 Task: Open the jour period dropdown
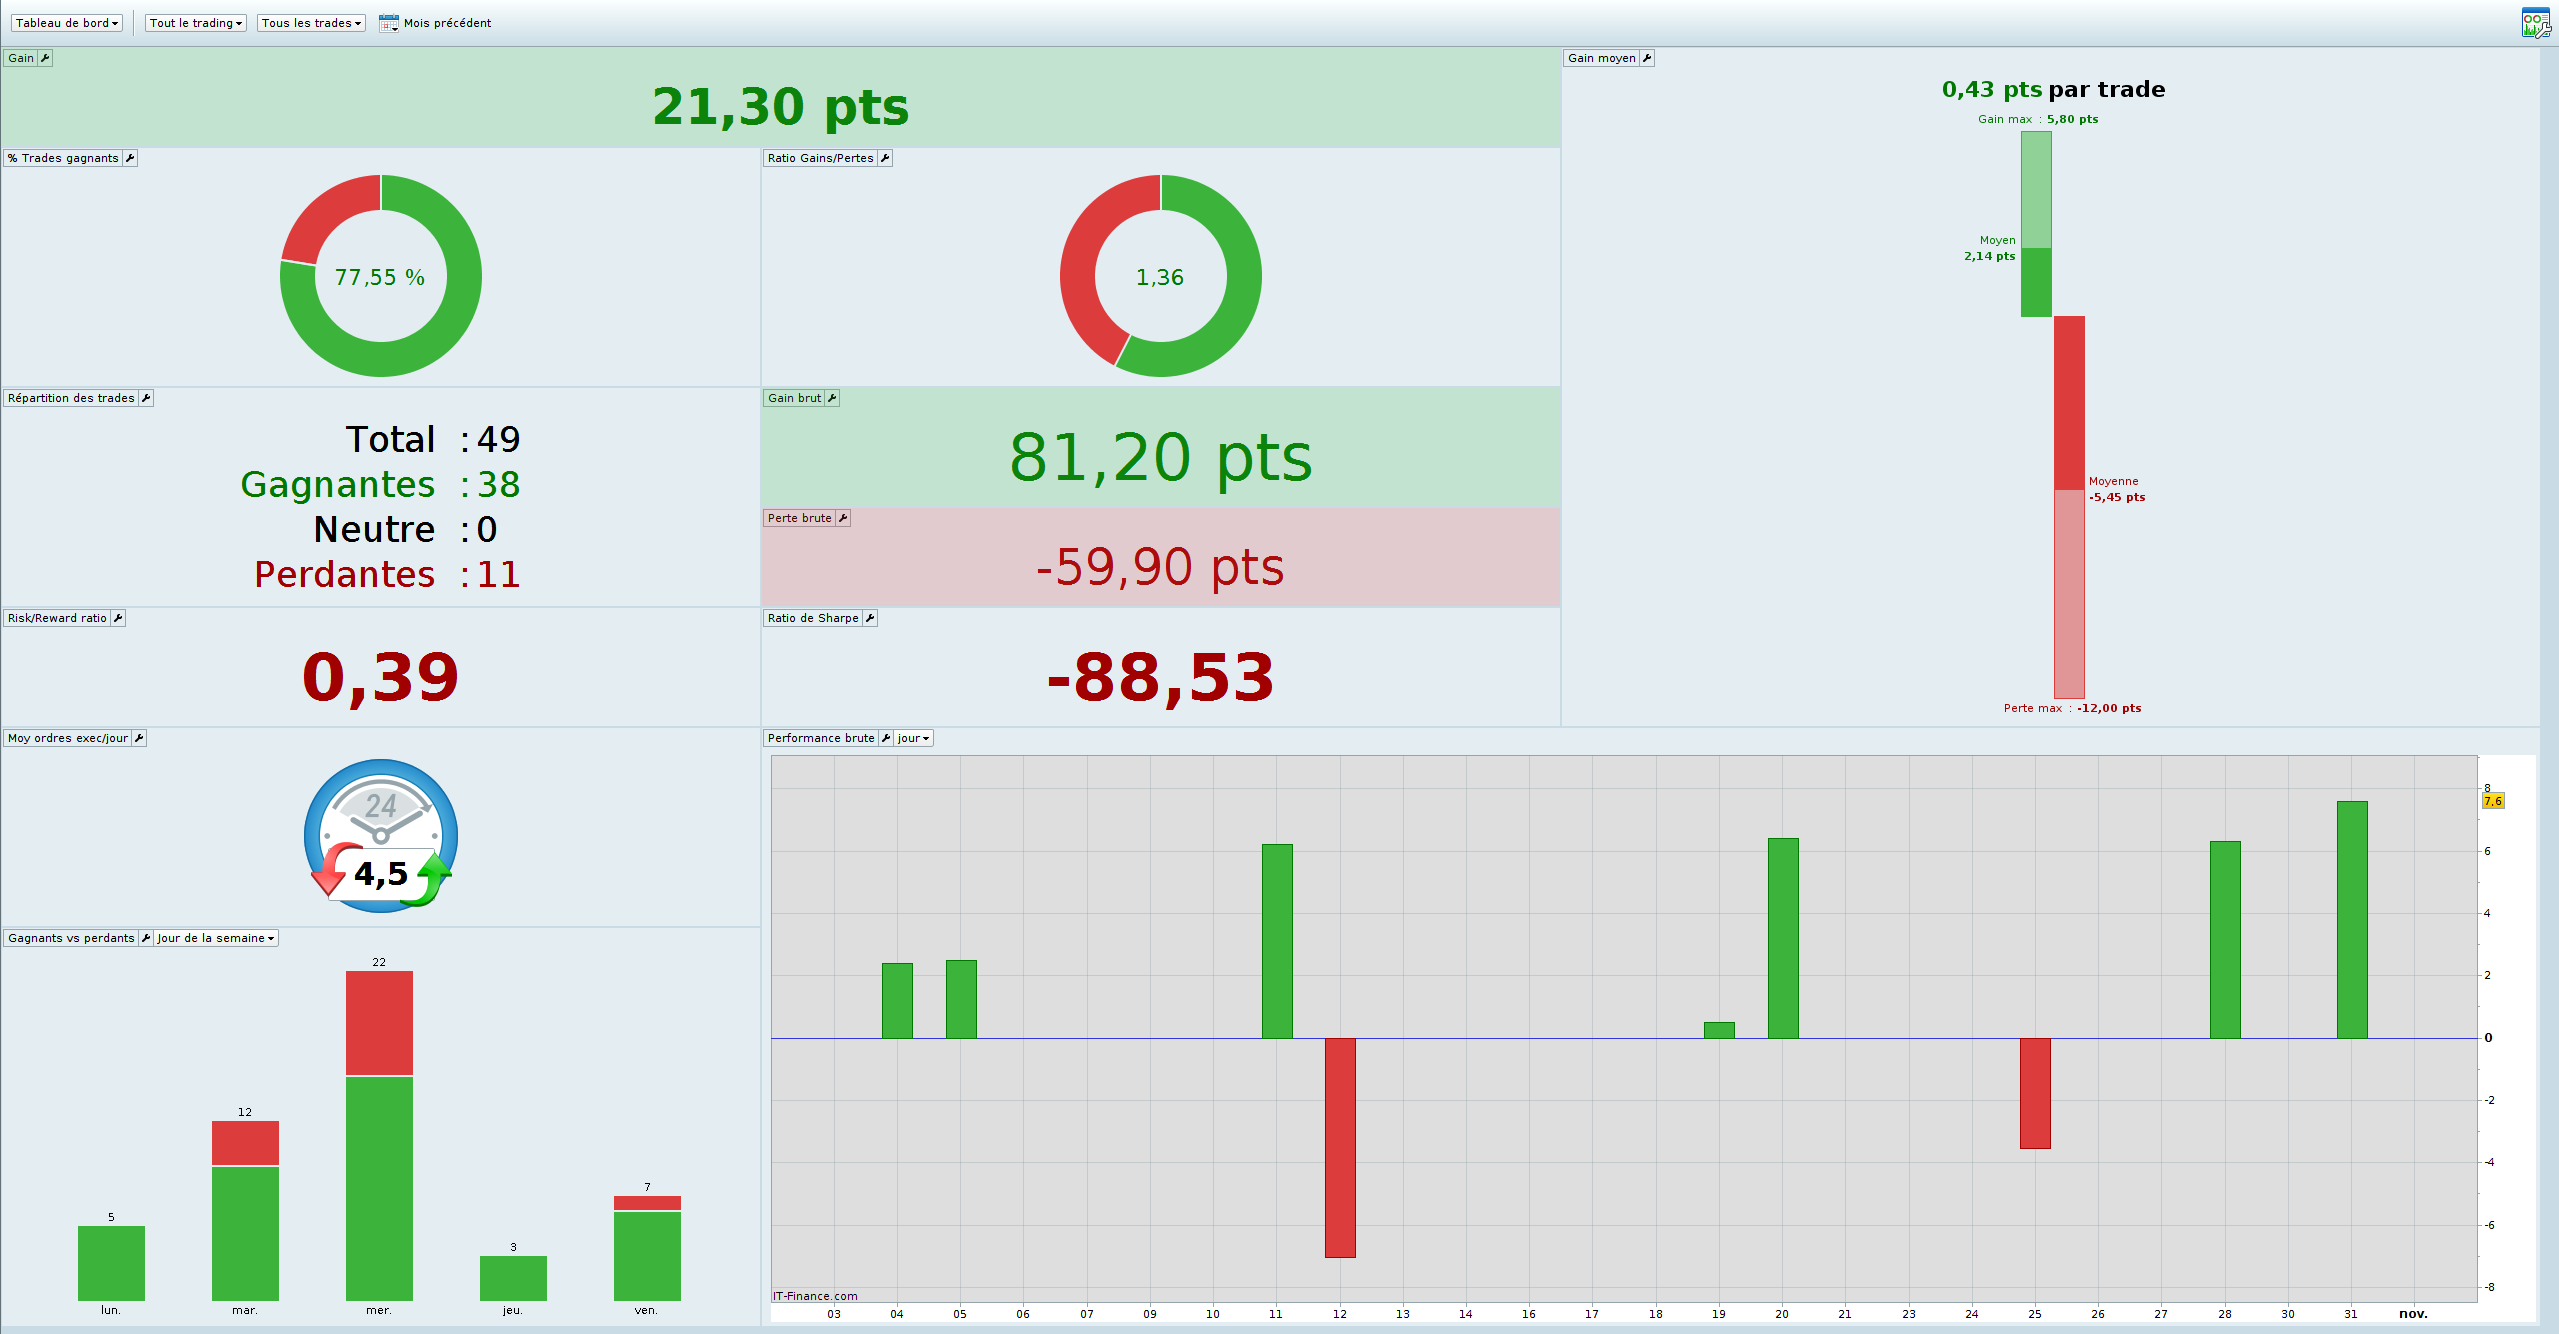[913, 738]
